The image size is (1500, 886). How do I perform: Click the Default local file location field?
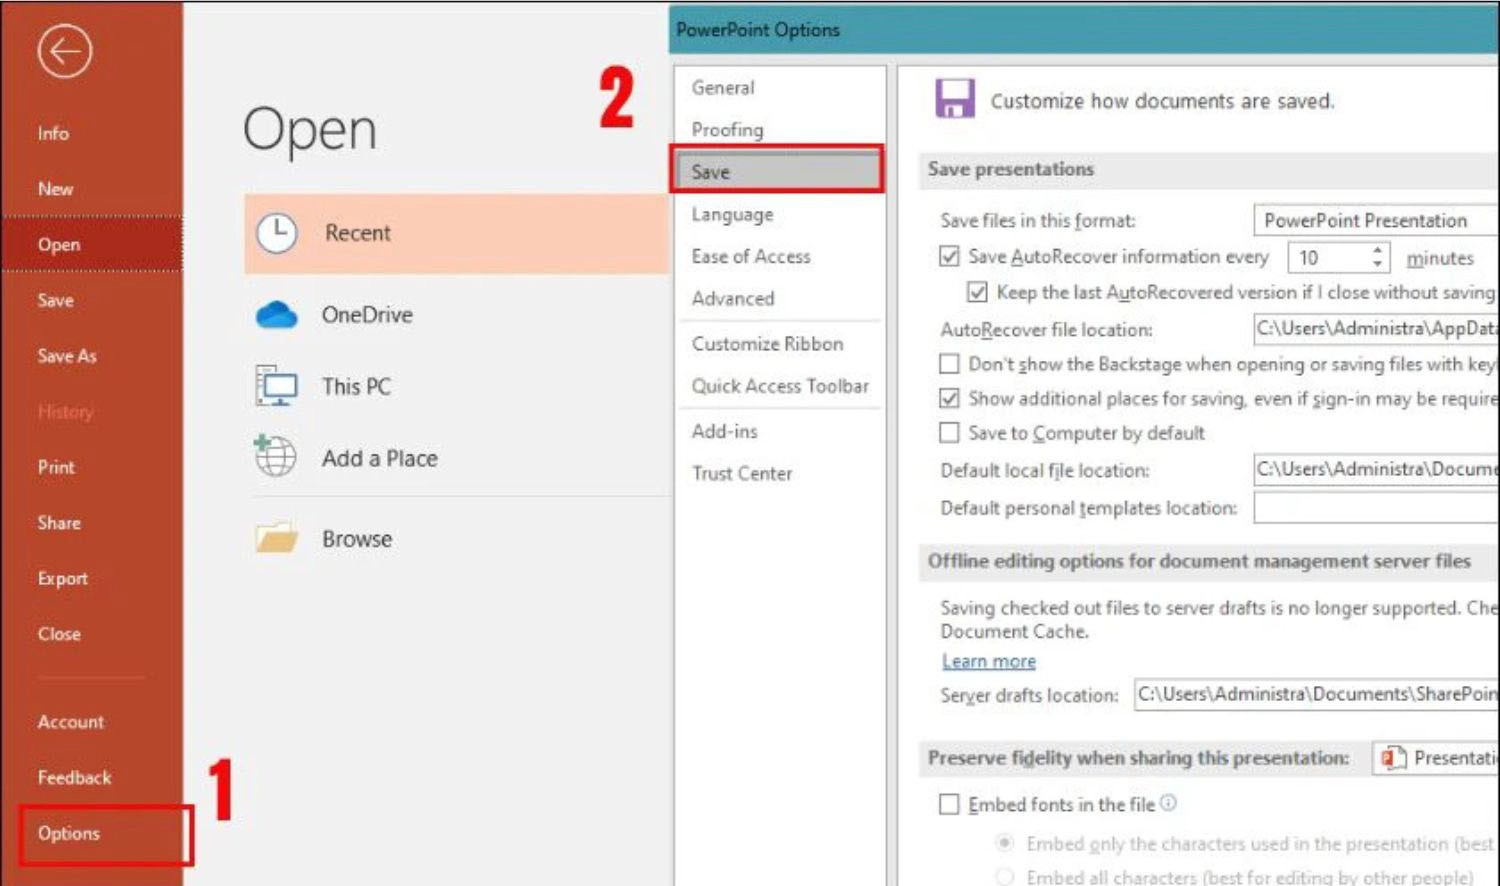click(1376, 469)
